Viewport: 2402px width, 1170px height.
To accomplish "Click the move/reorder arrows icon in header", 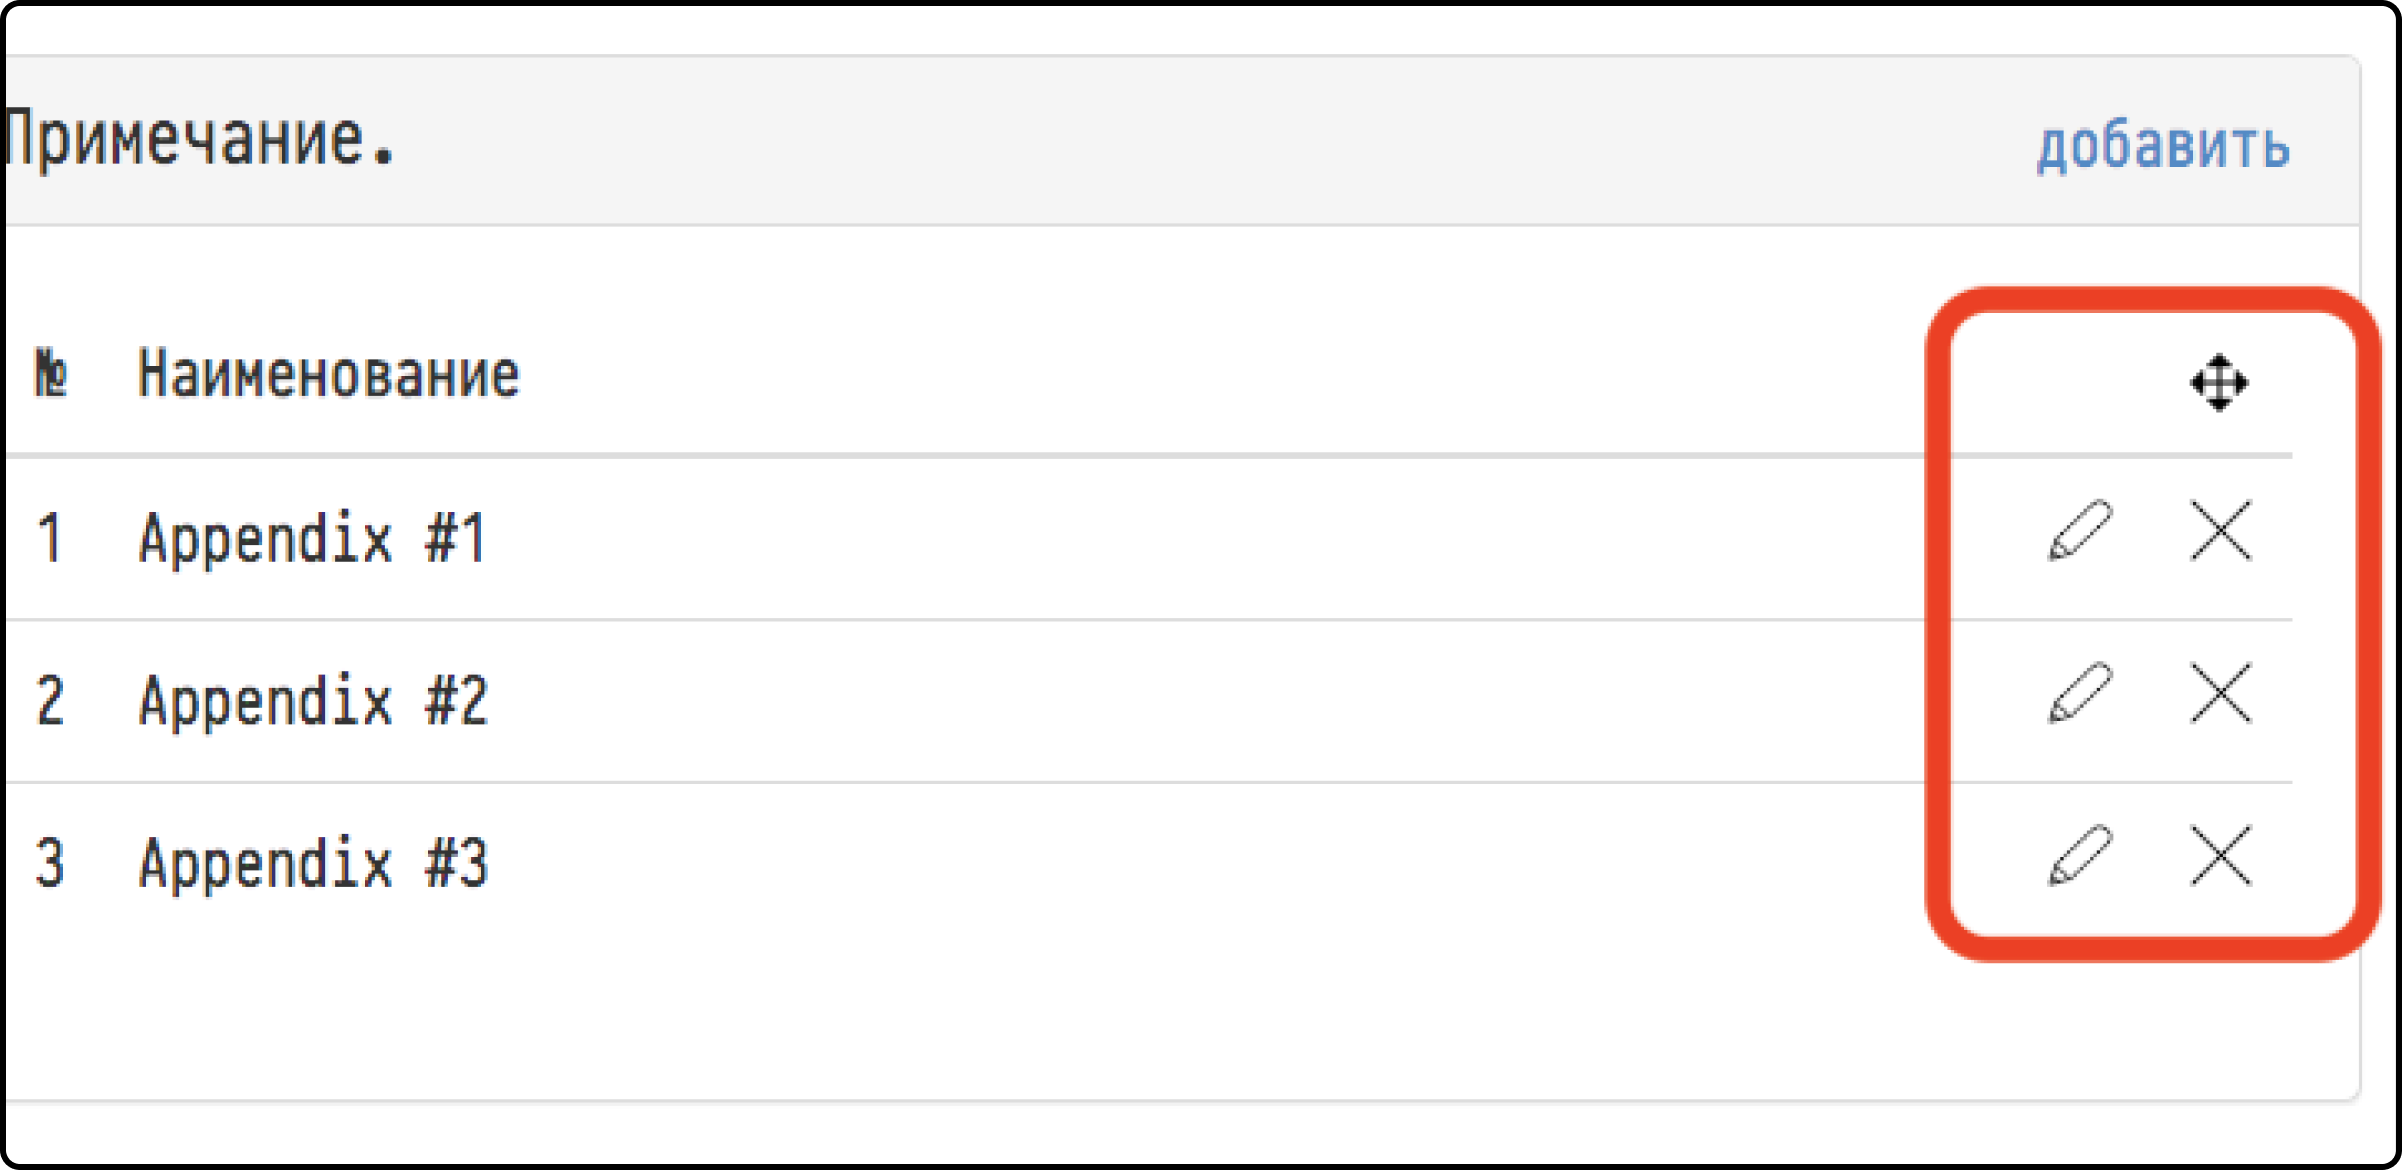I will coord(2219,382).
